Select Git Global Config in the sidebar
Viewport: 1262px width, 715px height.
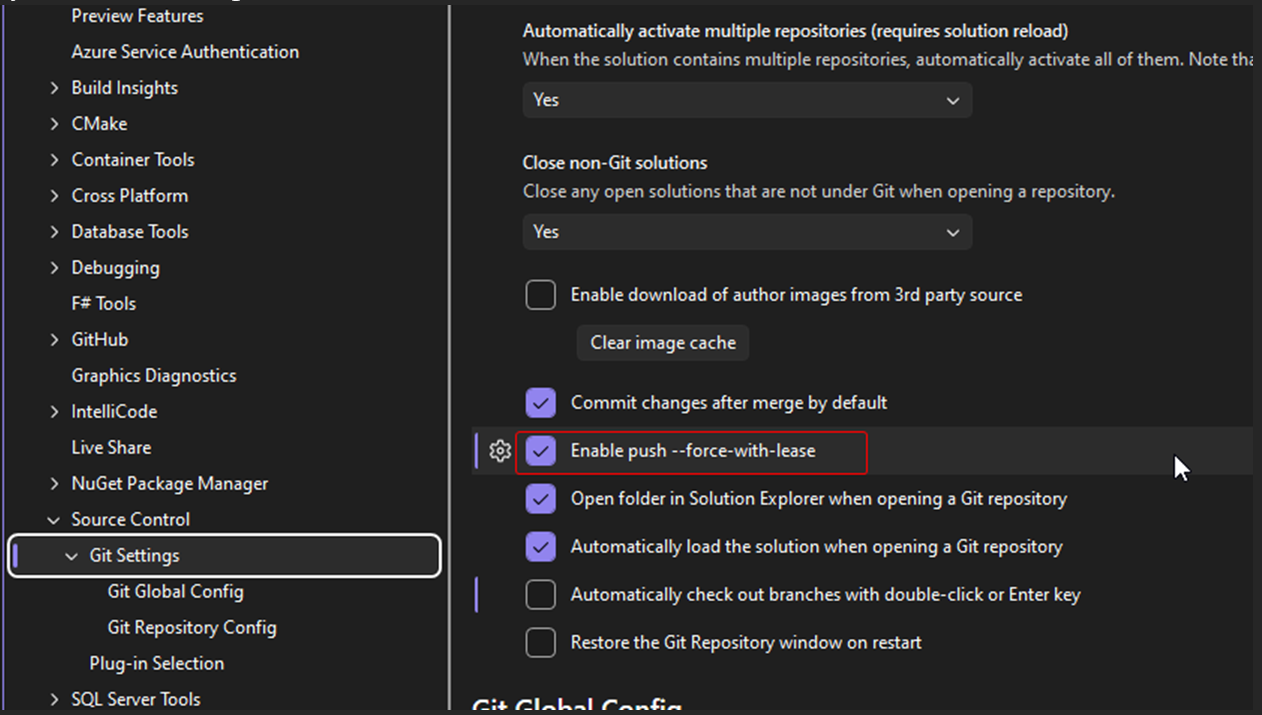click(x=175, y=591)
